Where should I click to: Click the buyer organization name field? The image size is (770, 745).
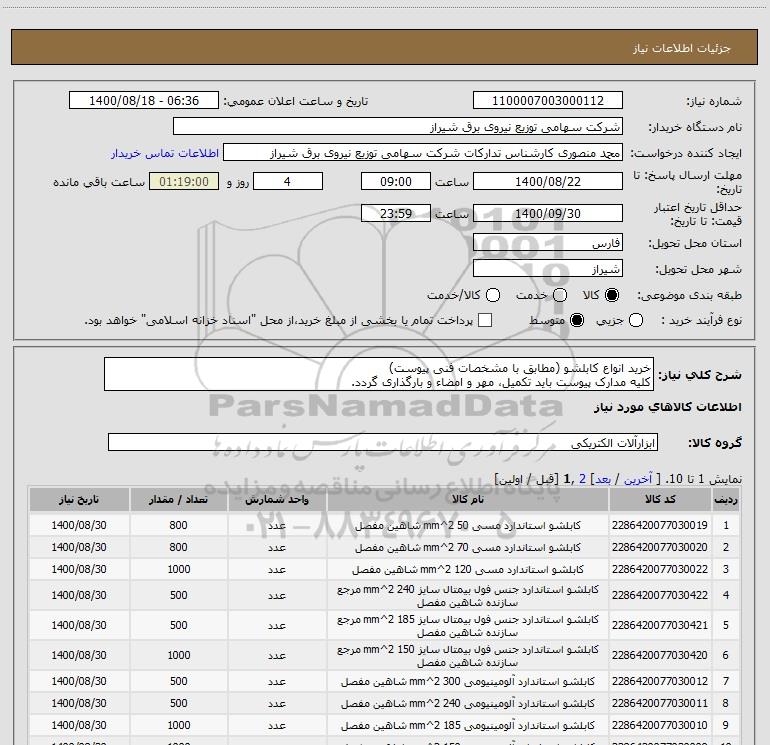(398, 127)
